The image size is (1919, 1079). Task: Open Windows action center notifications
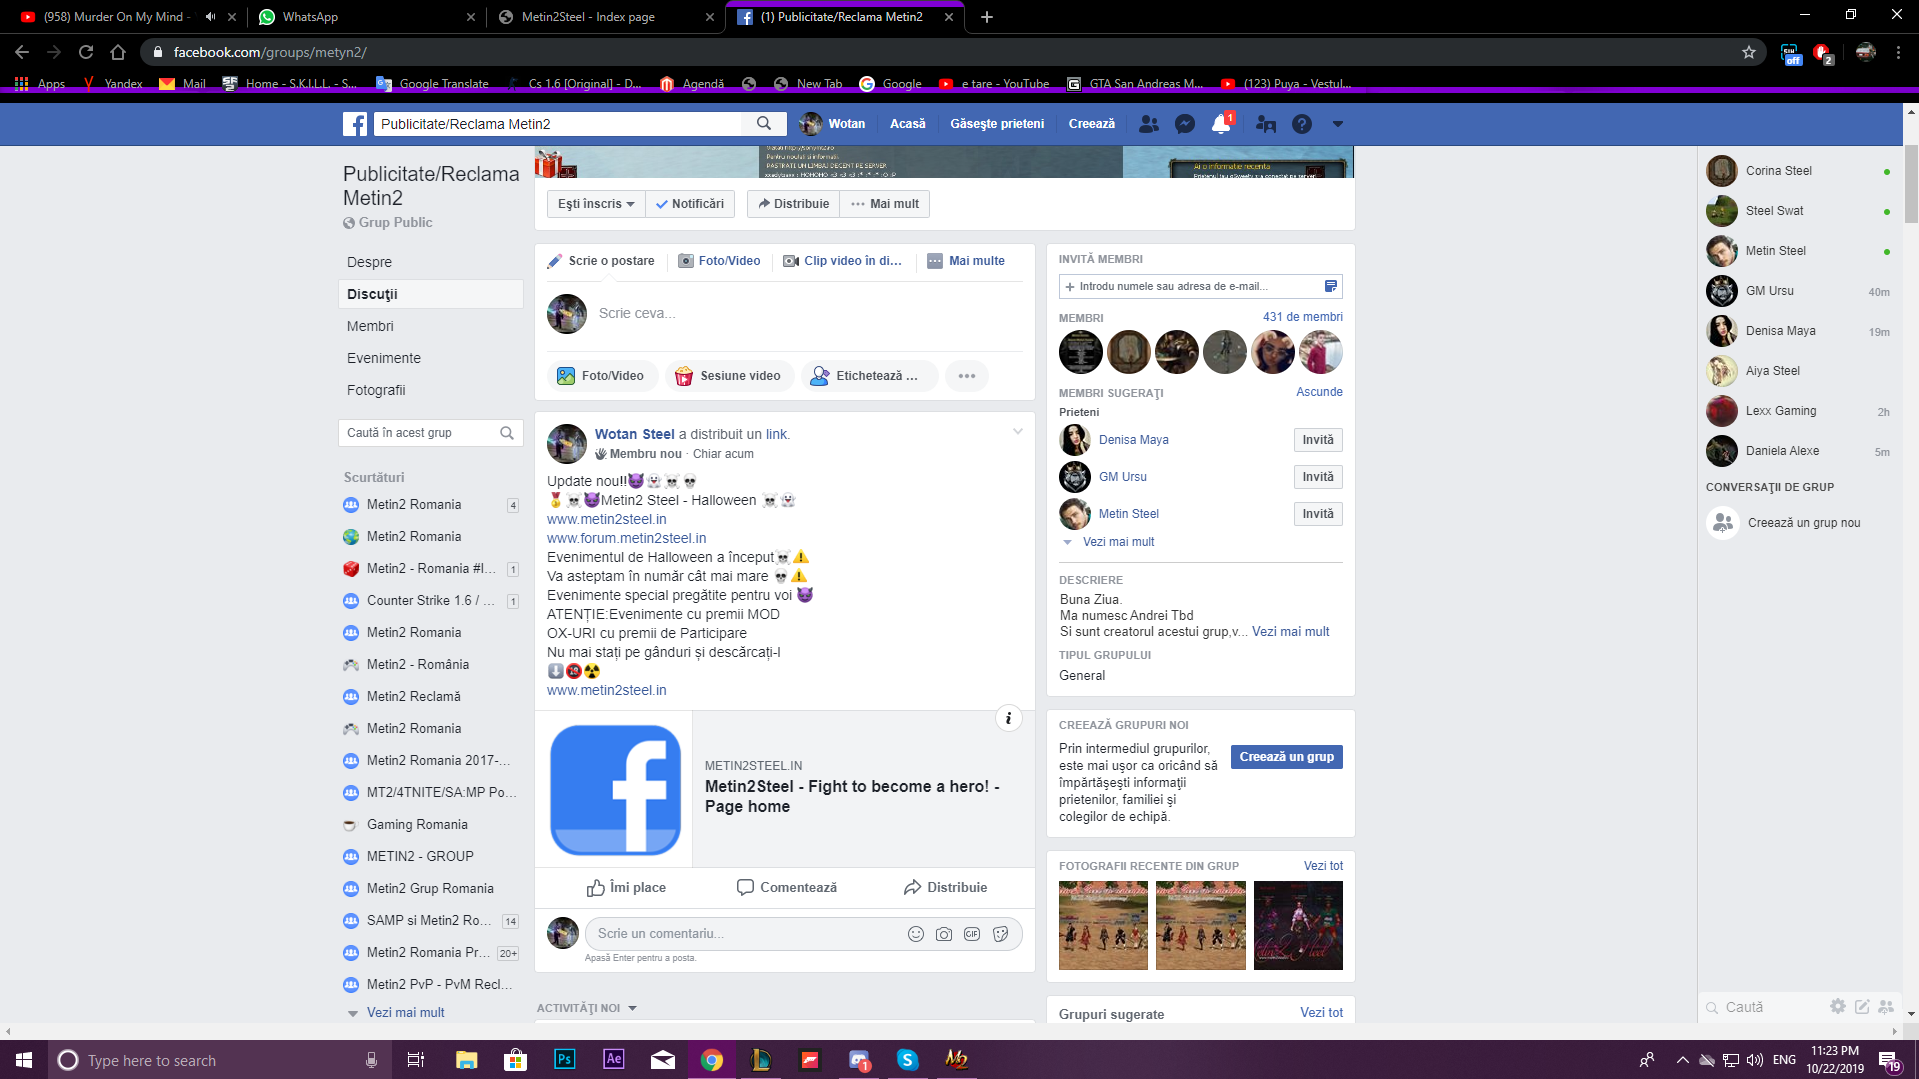1889,1060
